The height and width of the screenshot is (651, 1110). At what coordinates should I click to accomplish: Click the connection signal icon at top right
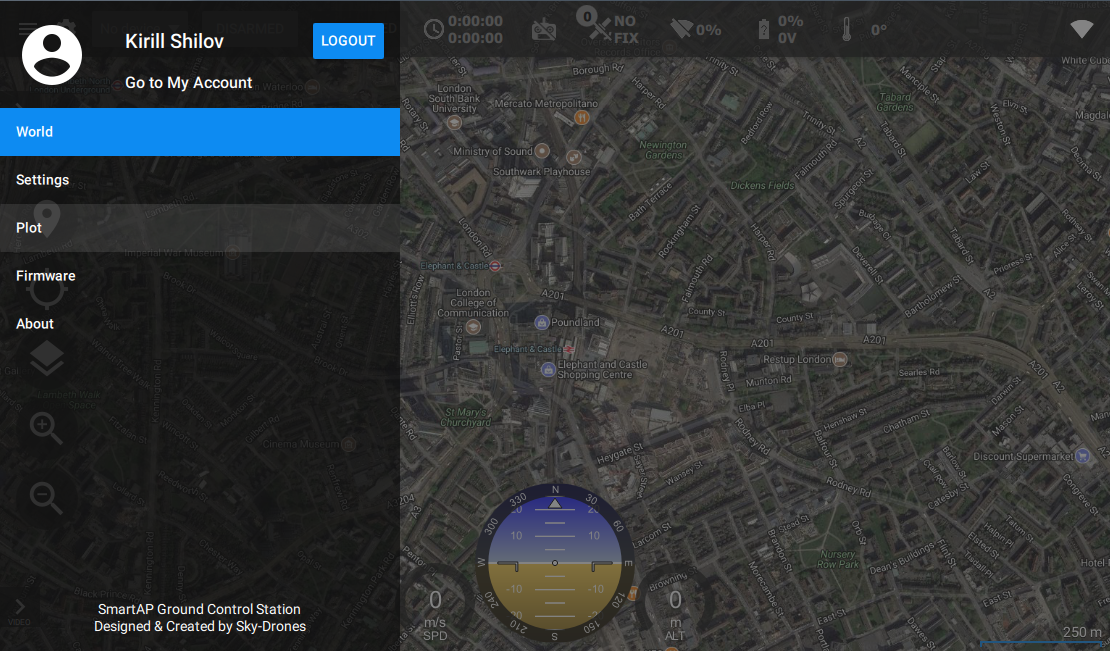click(1082, 29)
